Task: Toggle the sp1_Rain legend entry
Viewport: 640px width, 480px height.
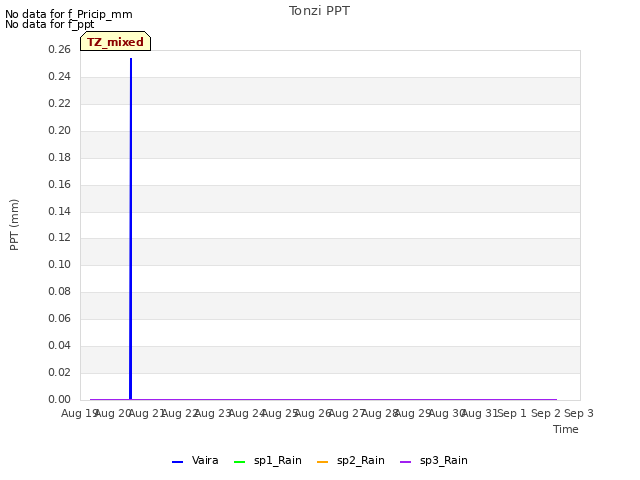Action: click(268, 461)
